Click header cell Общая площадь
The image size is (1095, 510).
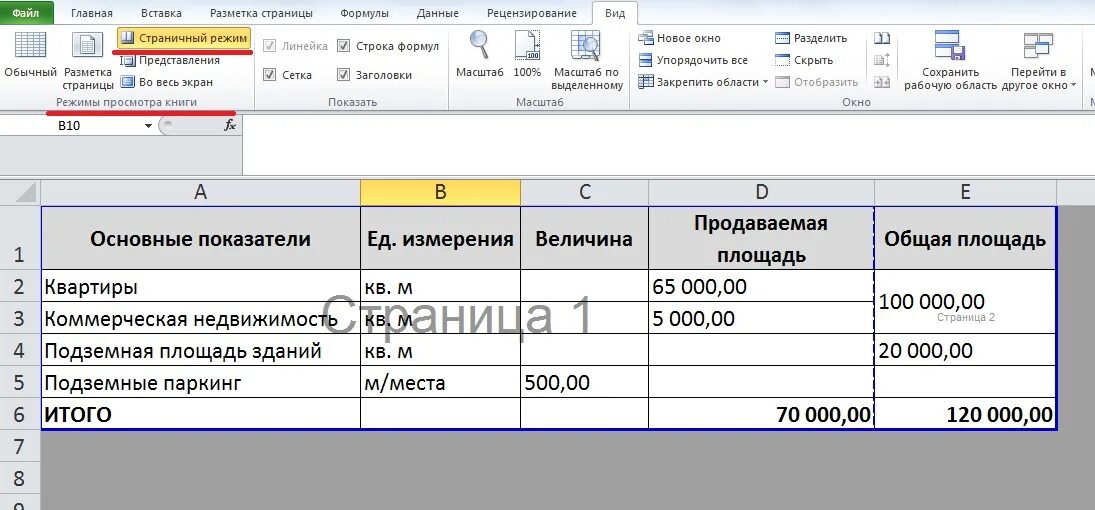coord(965,238)
